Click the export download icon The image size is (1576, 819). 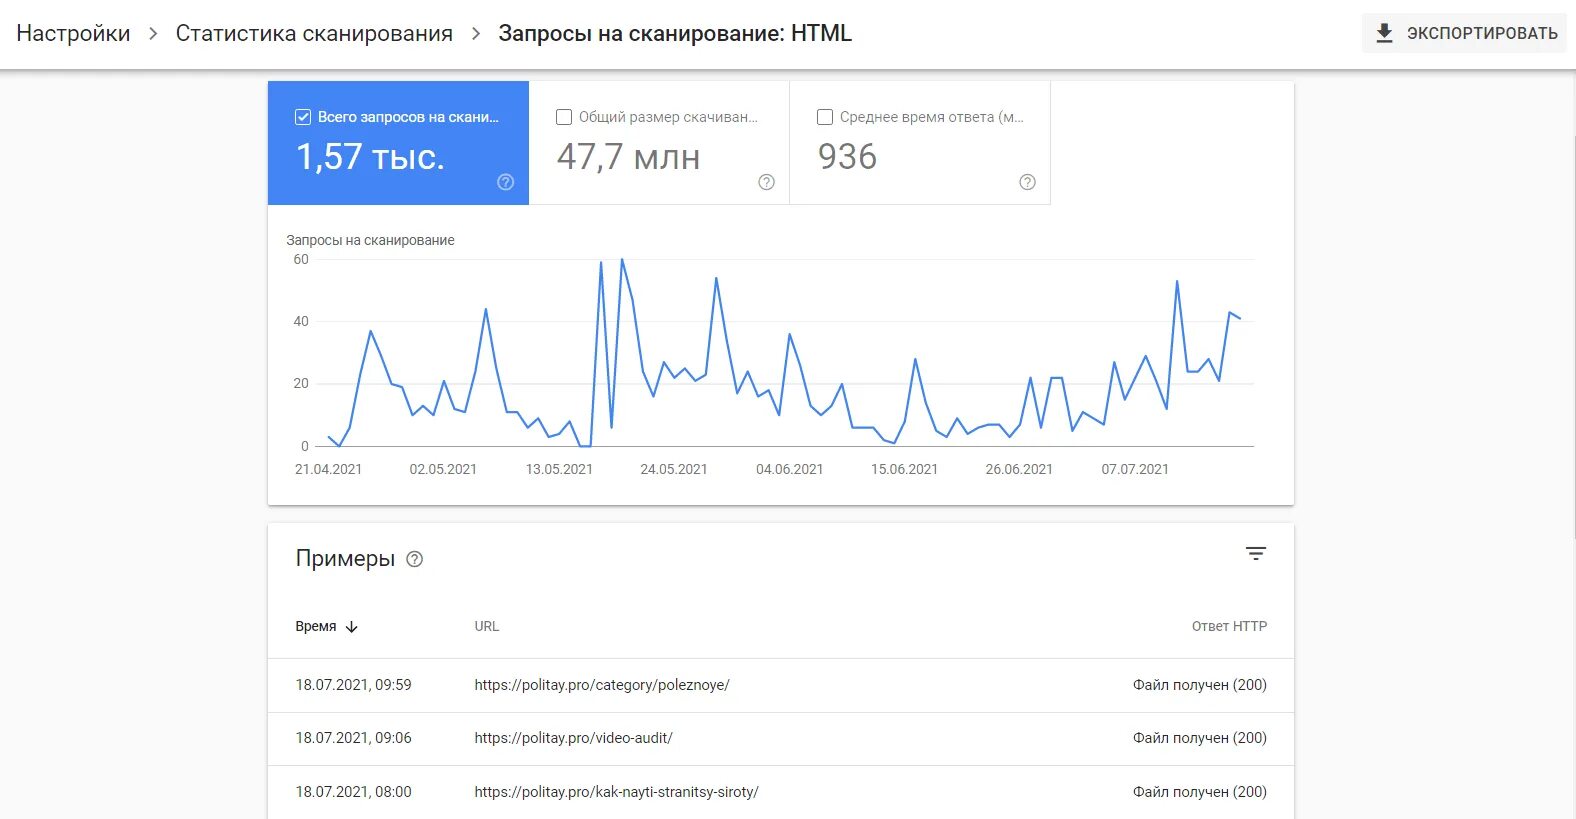tap(1384, 33)
